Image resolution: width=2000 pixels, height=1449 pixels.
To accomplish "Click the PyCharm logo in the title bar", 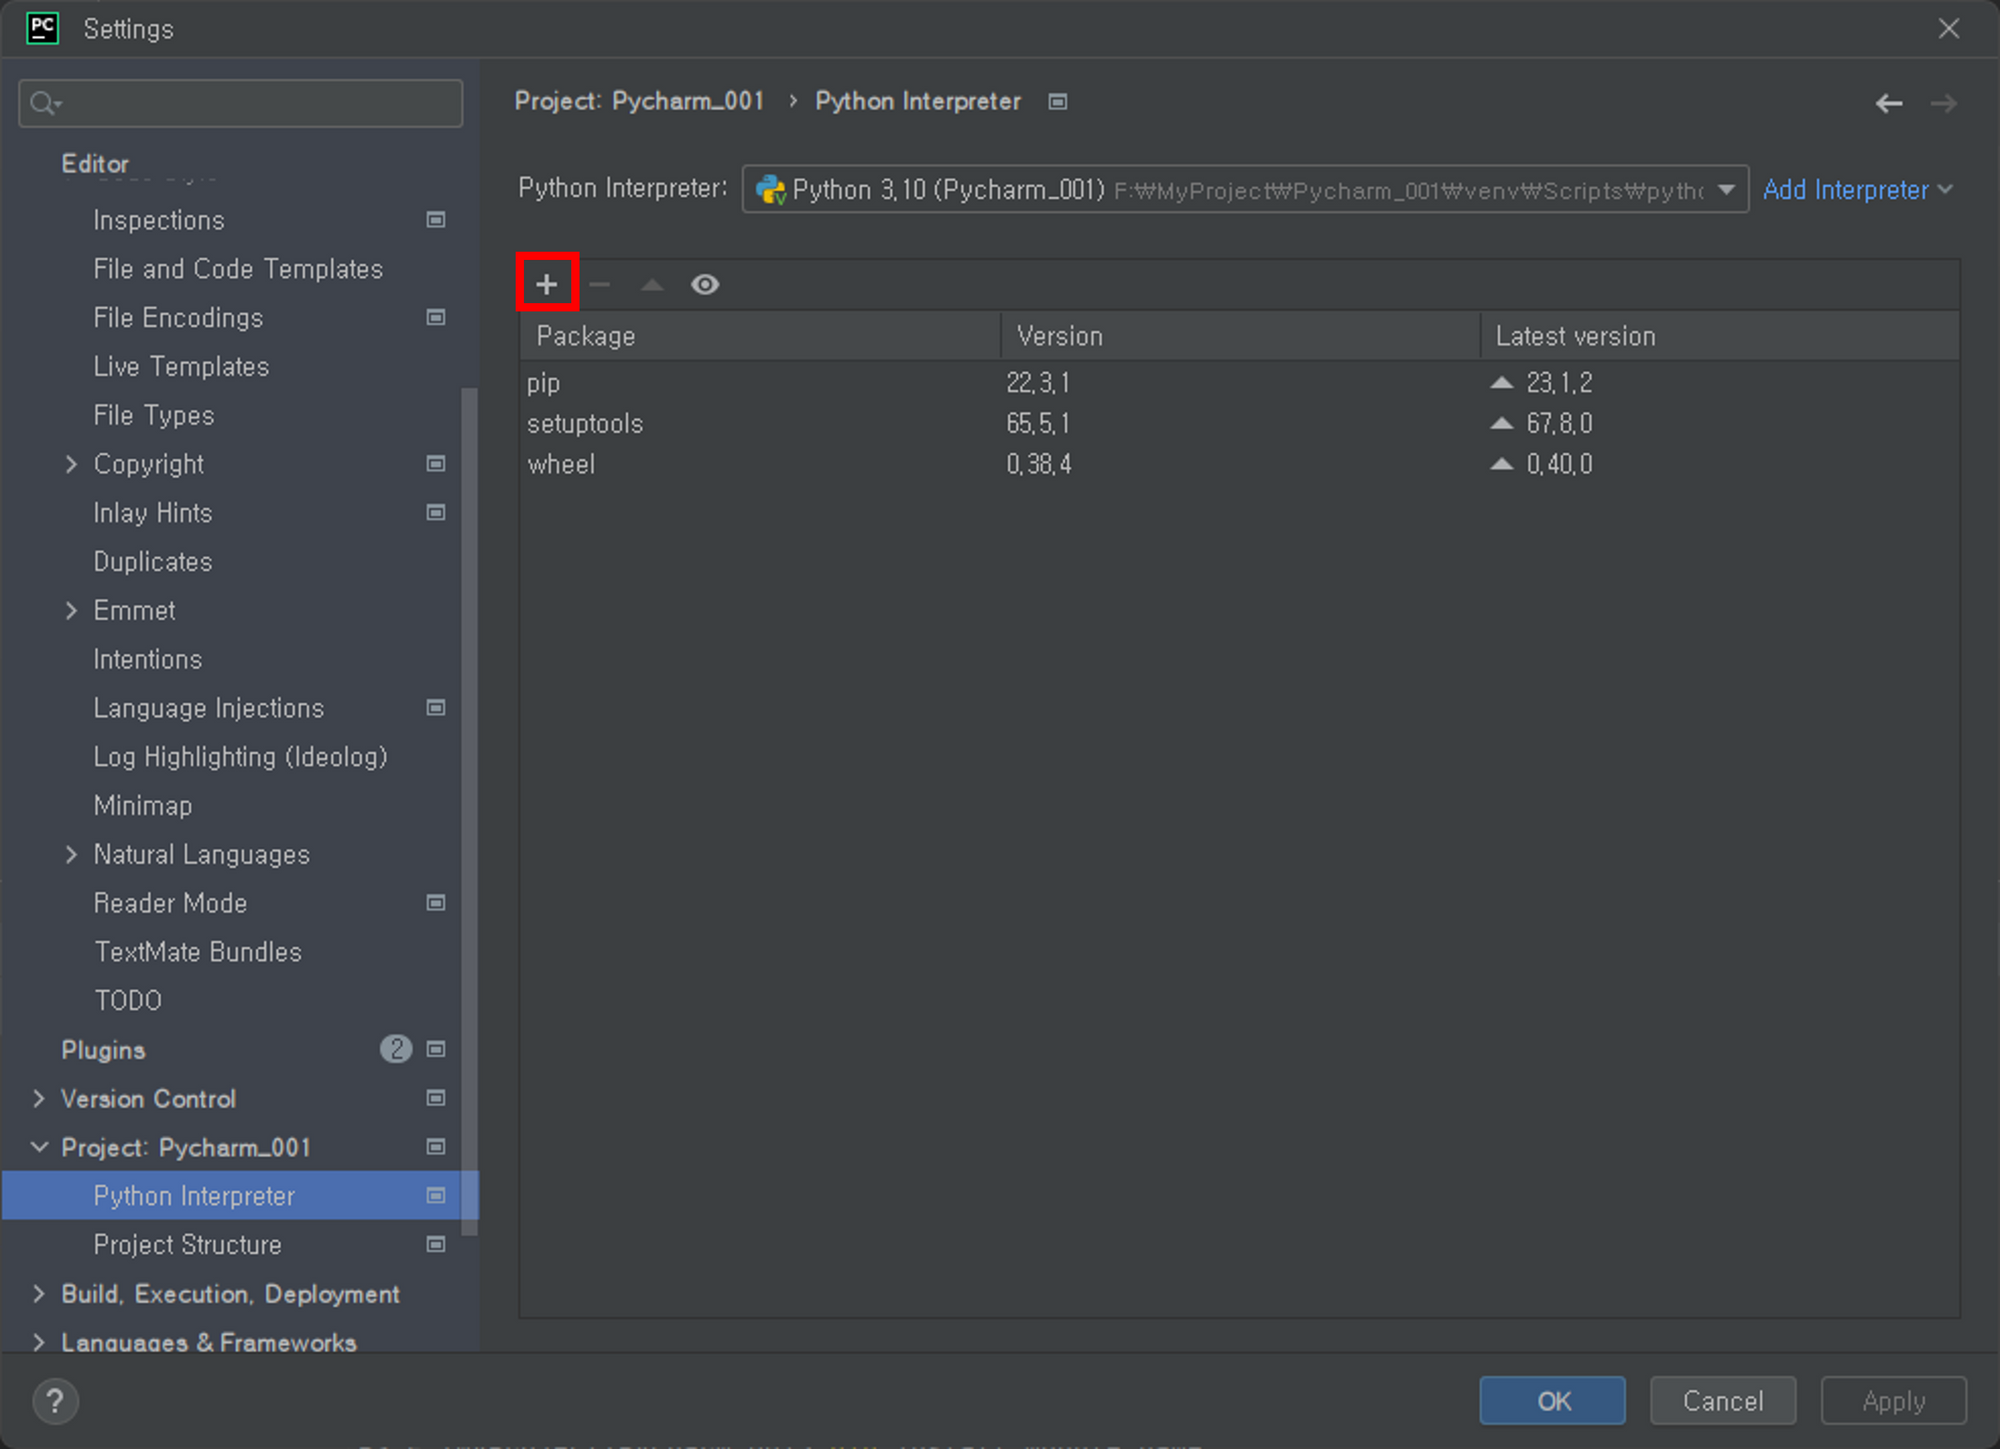I will [42, 28].
